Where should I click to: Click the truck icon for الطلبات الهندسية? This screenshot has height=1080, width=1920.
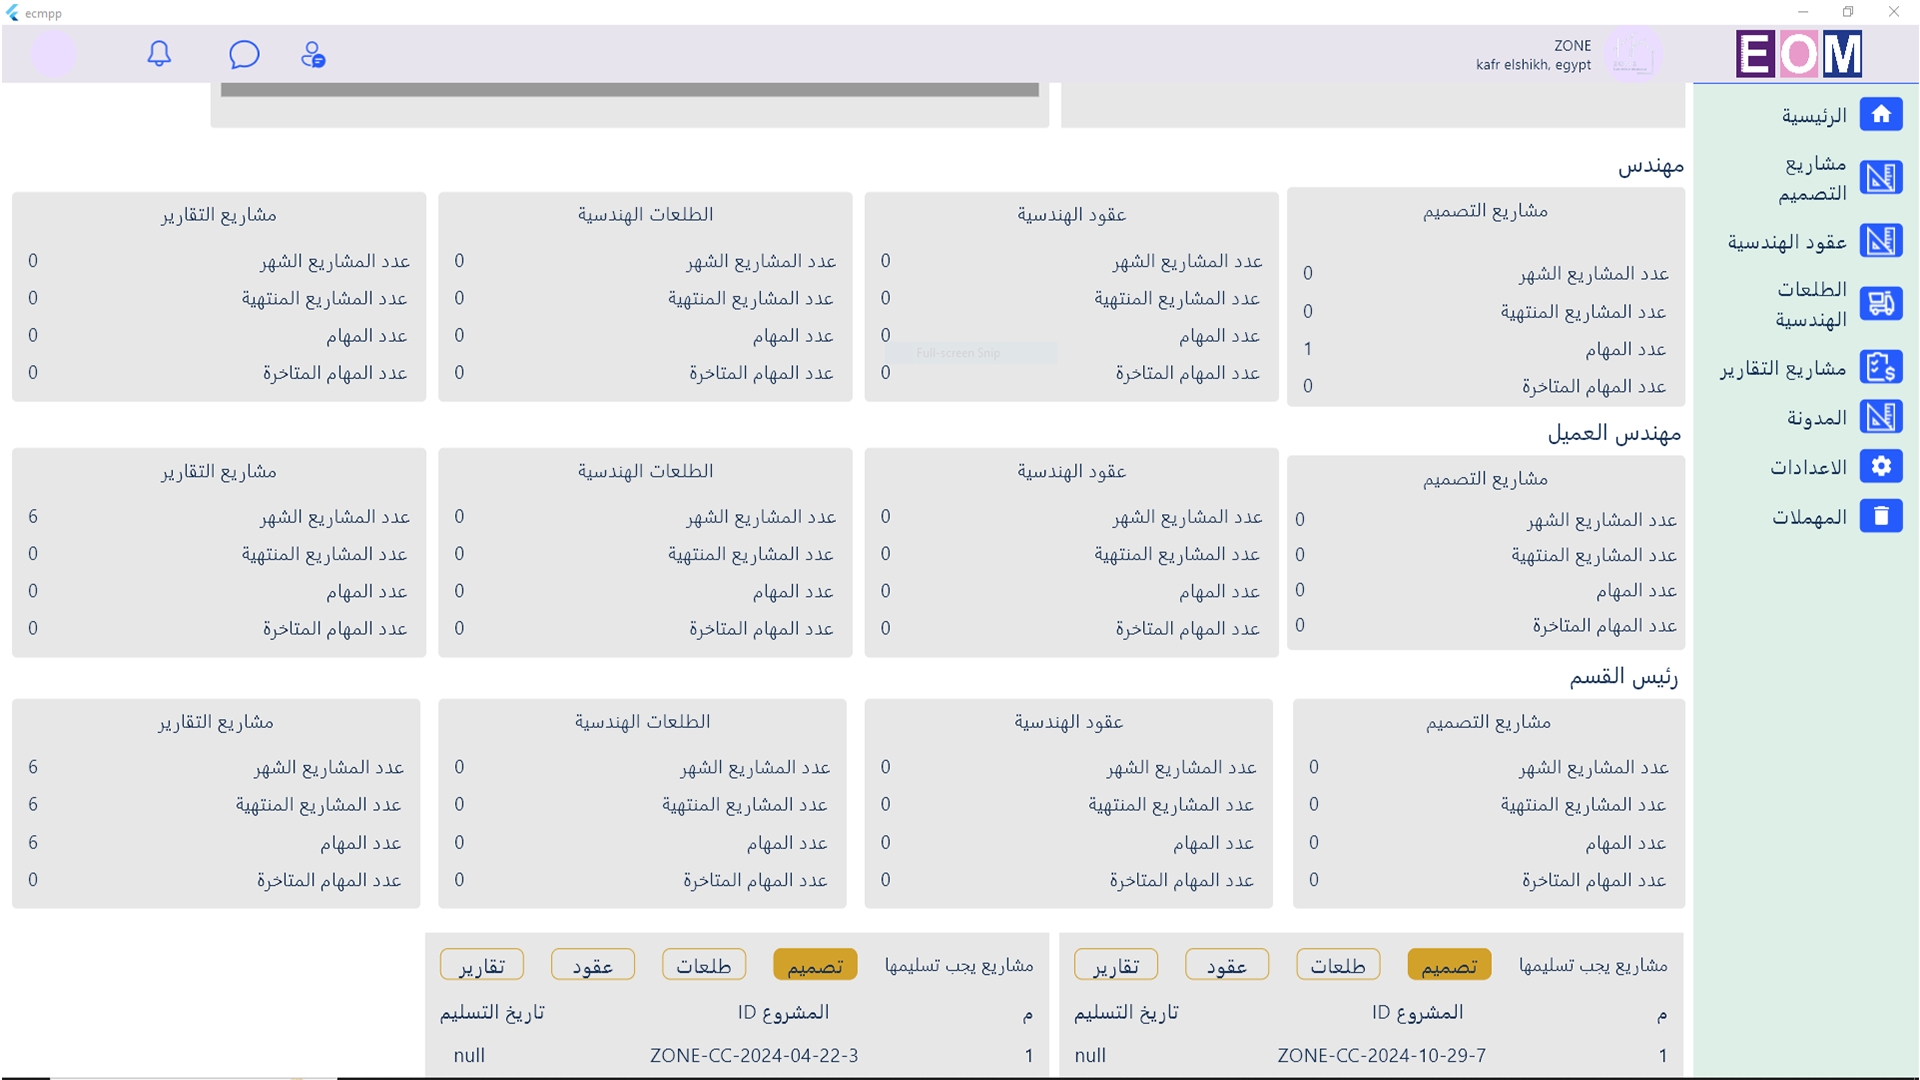coord(1881,304)
